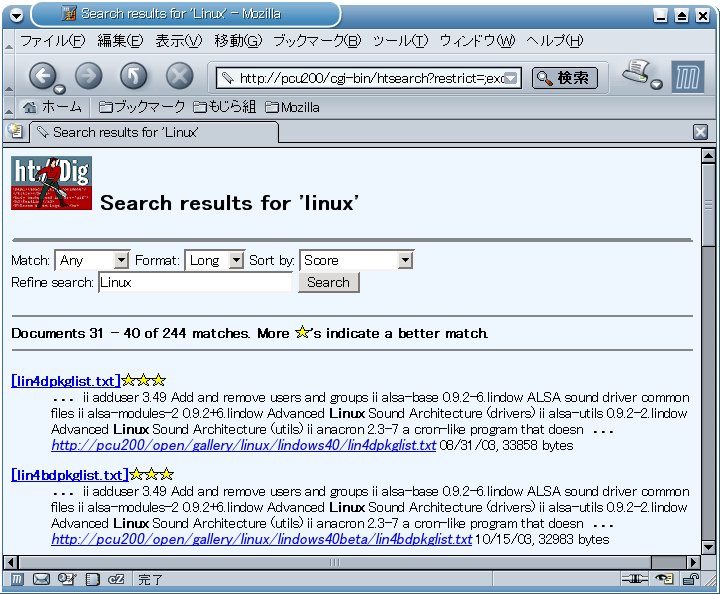
Task: Open the Sort by Score dropdown
Action: click(356, 260)
